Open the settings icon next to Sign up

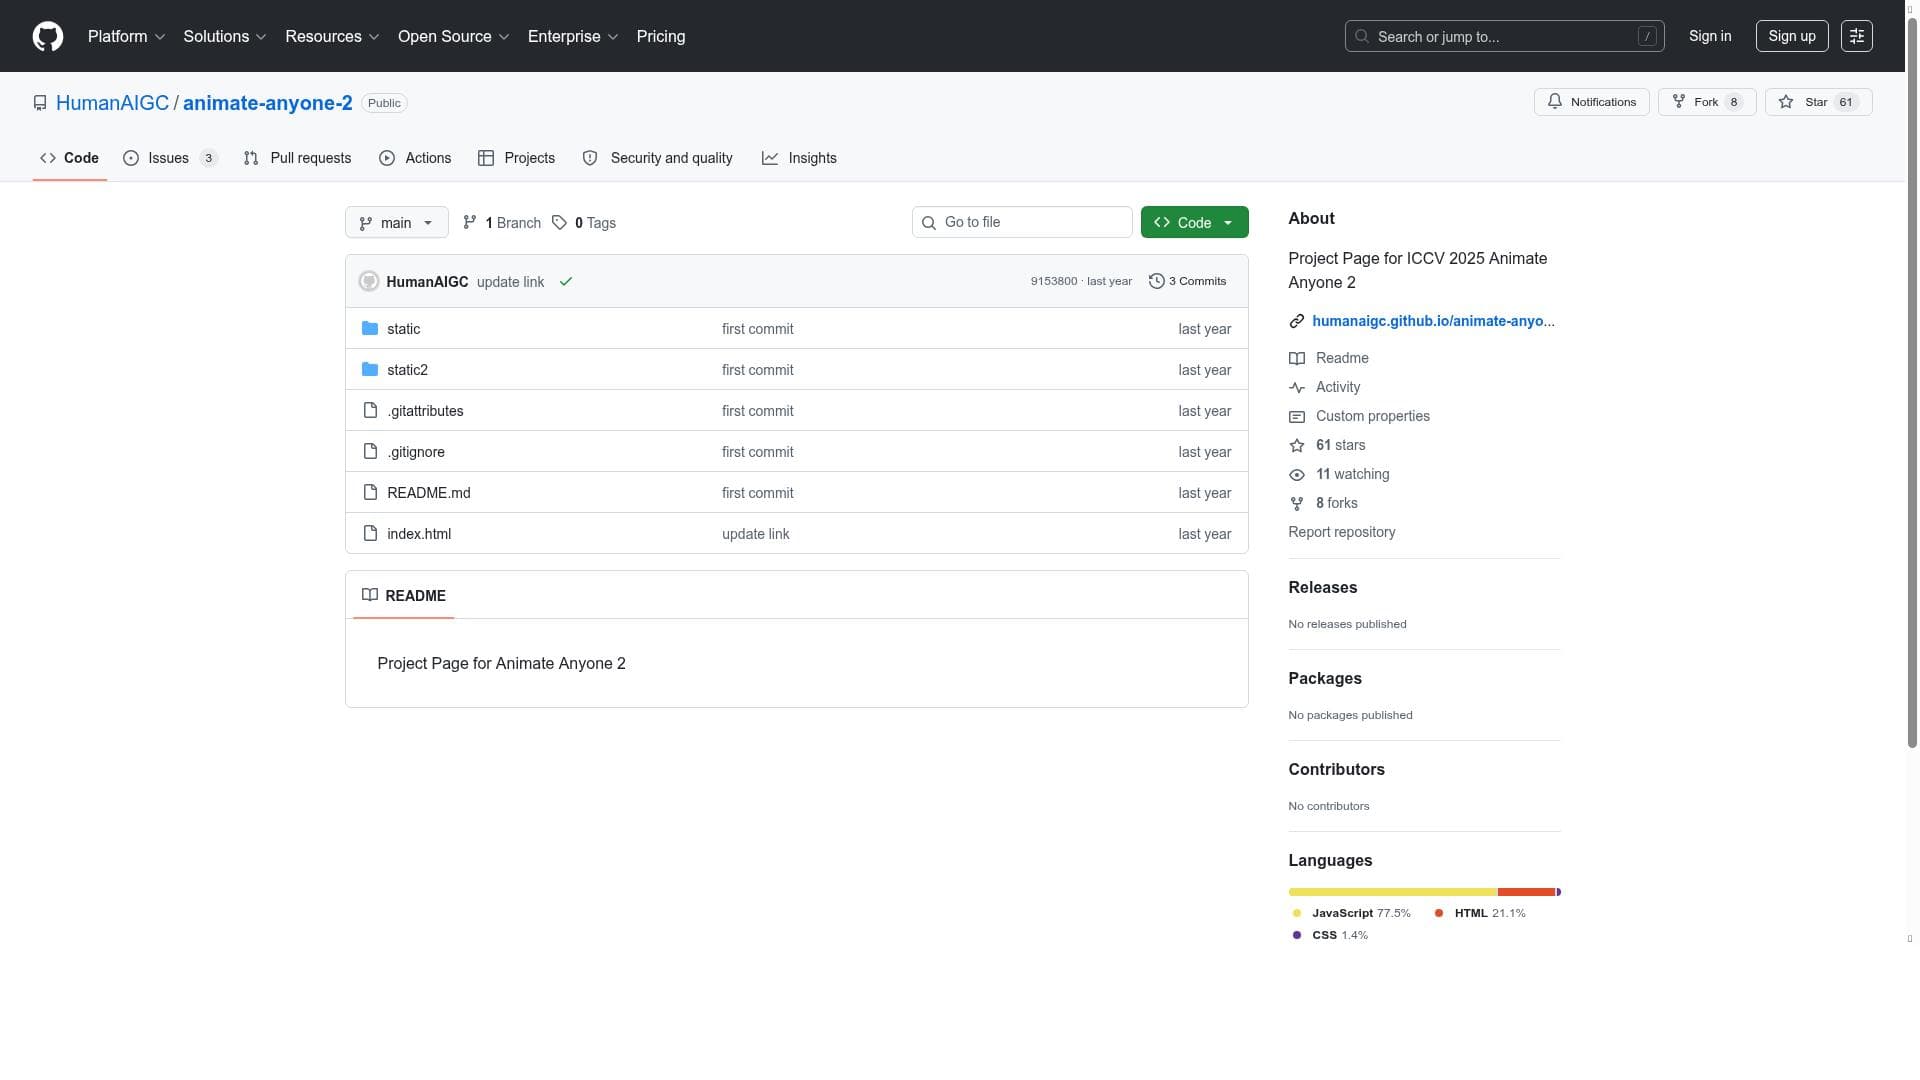pyautogui.click(x=1856, y=36)
